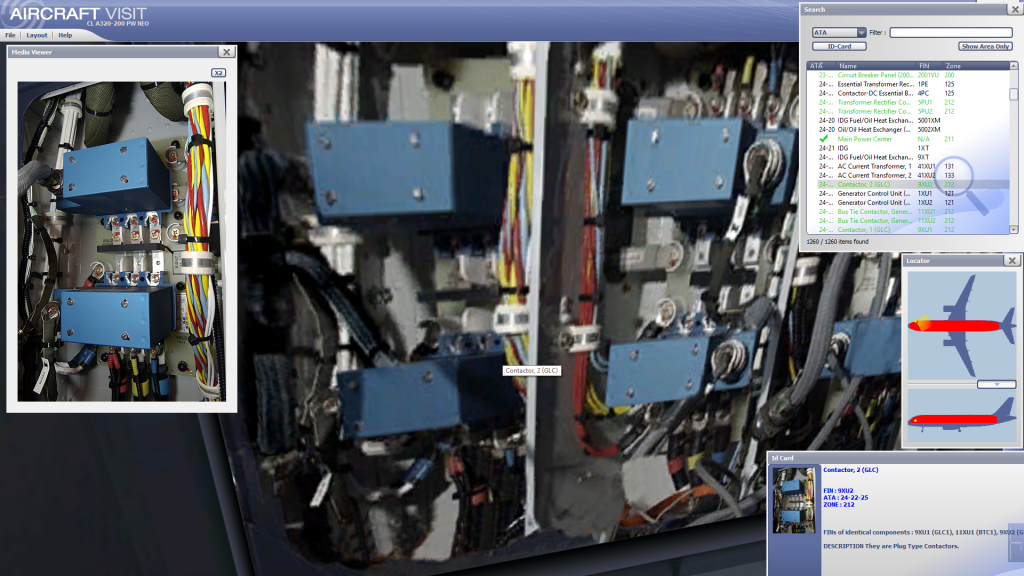Click green checkmark beside Main Power Center

click(824, 138)
